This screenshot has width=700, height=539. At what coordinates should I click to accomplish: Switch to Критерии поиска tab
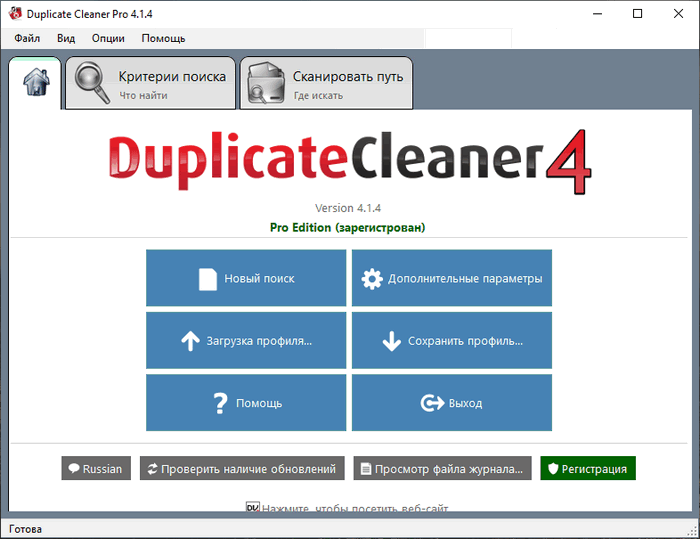click(x=150, y=83)
